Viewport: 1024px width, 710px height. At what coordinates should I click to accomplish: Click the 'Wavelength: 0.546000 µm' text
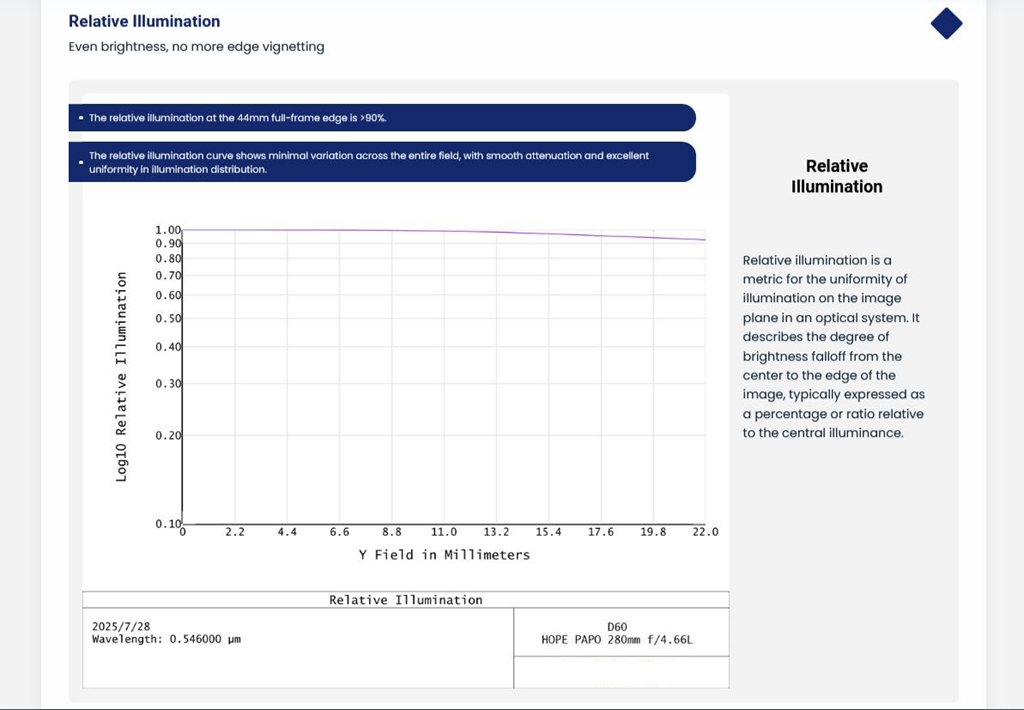(166, 638)
